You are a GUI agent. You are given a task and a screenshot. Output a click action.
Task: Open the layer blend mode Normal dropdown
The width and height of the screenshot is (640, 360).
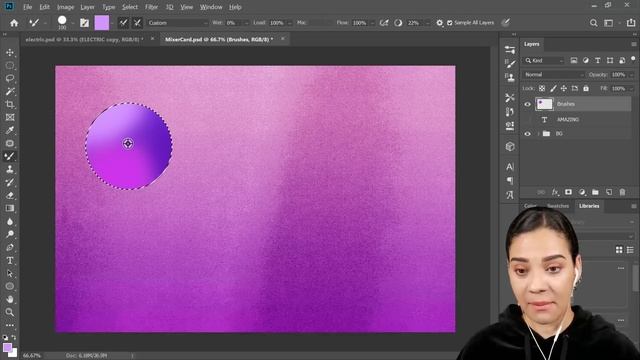[x=553, y=75]
